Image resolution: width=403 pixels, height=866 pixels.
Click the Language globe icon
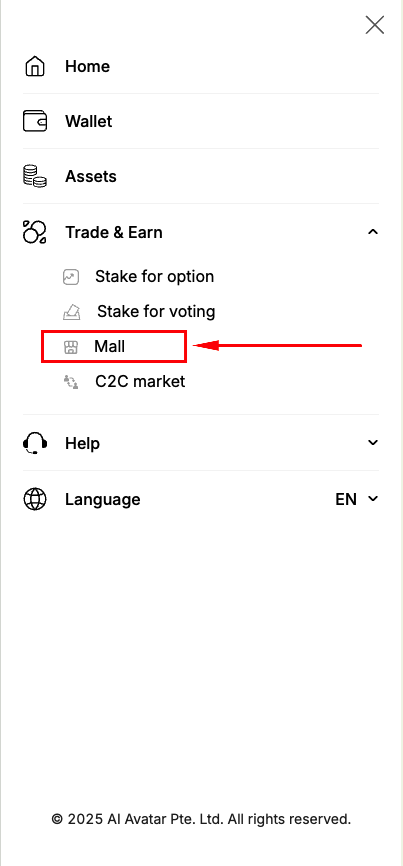[35, 499]
